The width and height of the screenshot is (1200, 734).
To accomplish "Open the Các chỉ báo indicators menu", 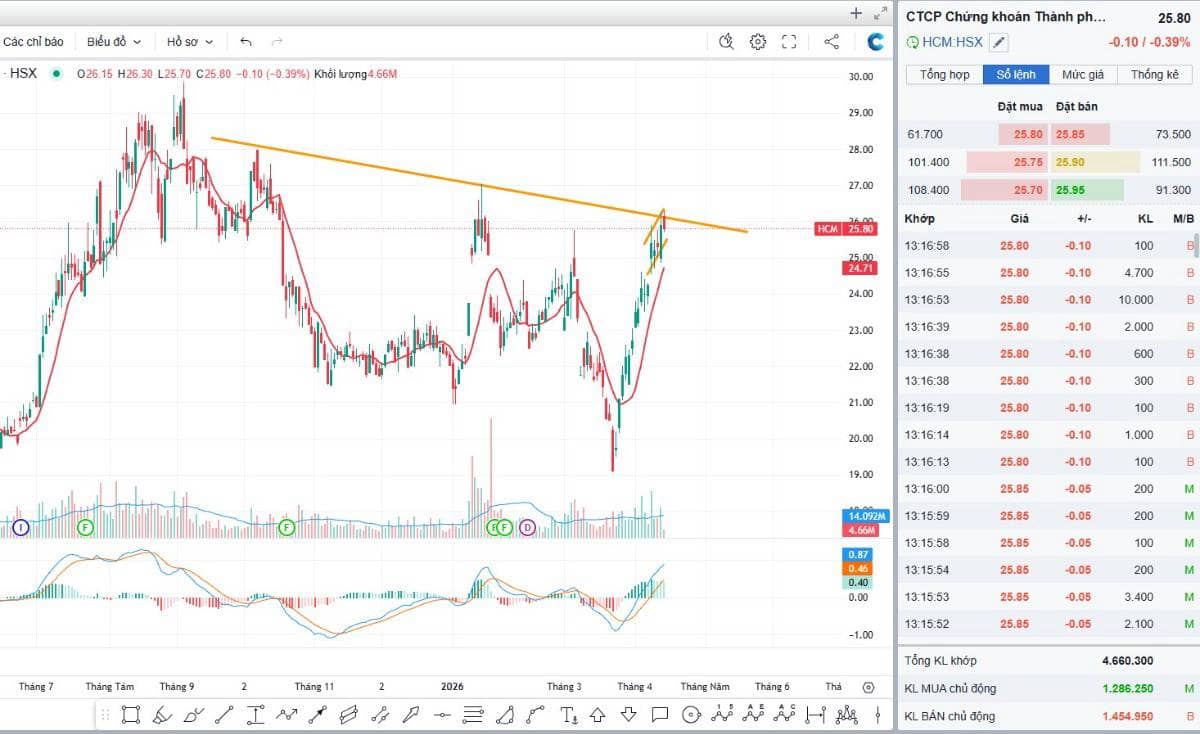I will (33, 42).
